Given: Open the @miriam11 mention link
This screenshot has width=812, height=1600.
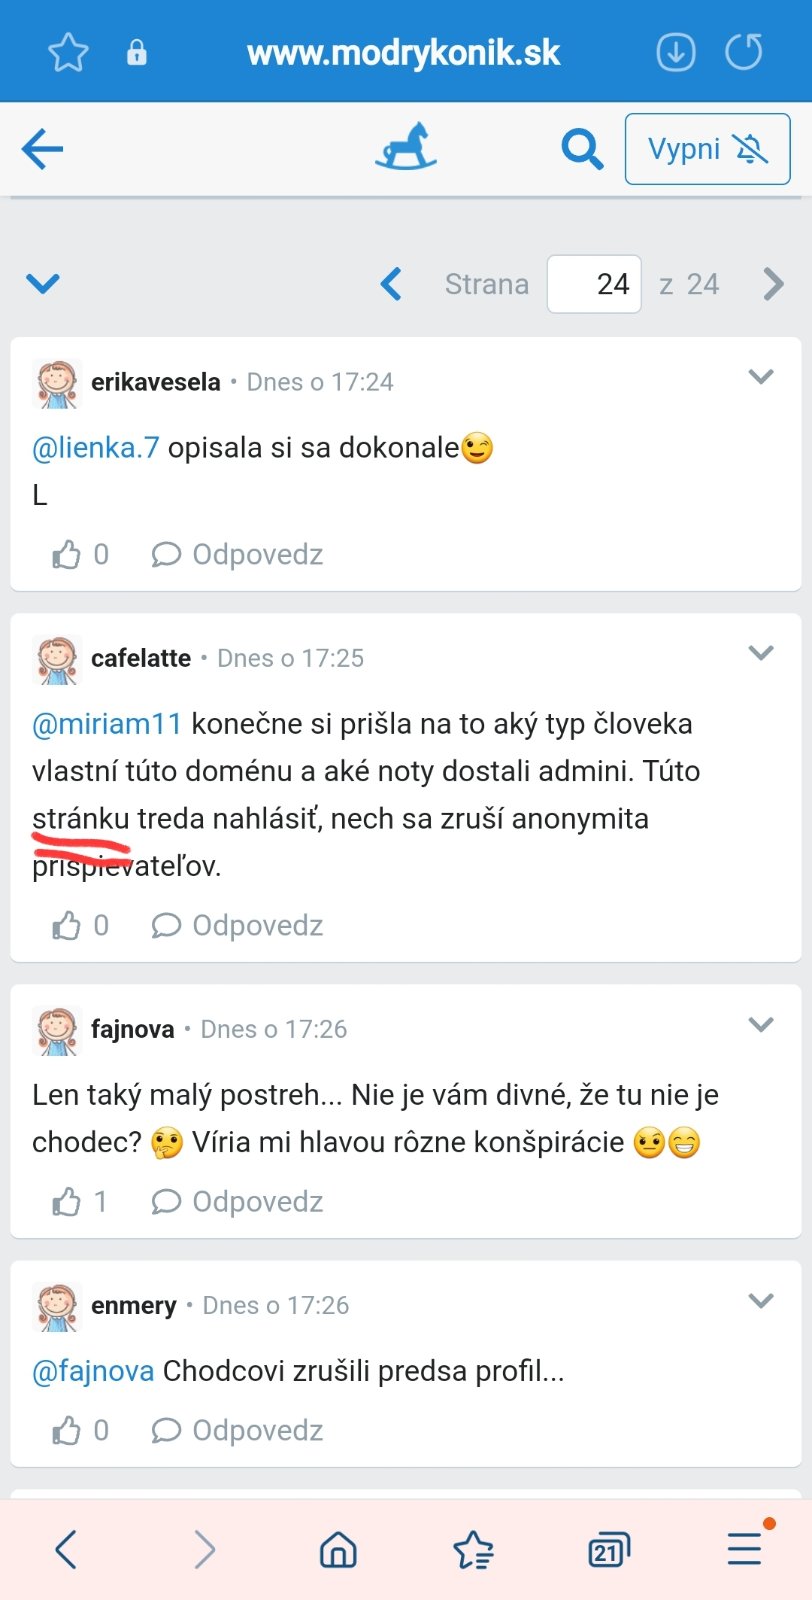Looking at the screenshot, I should pyautogui.click(x=107, y=723).
